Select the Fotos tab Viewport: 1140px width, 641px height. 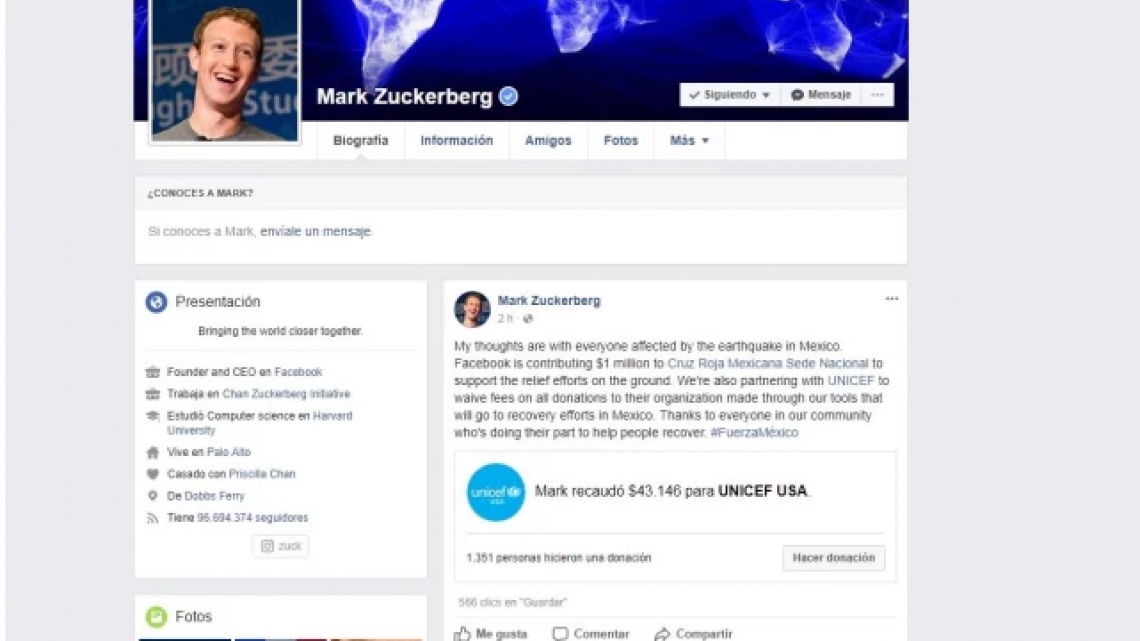(x=621, y=140)
